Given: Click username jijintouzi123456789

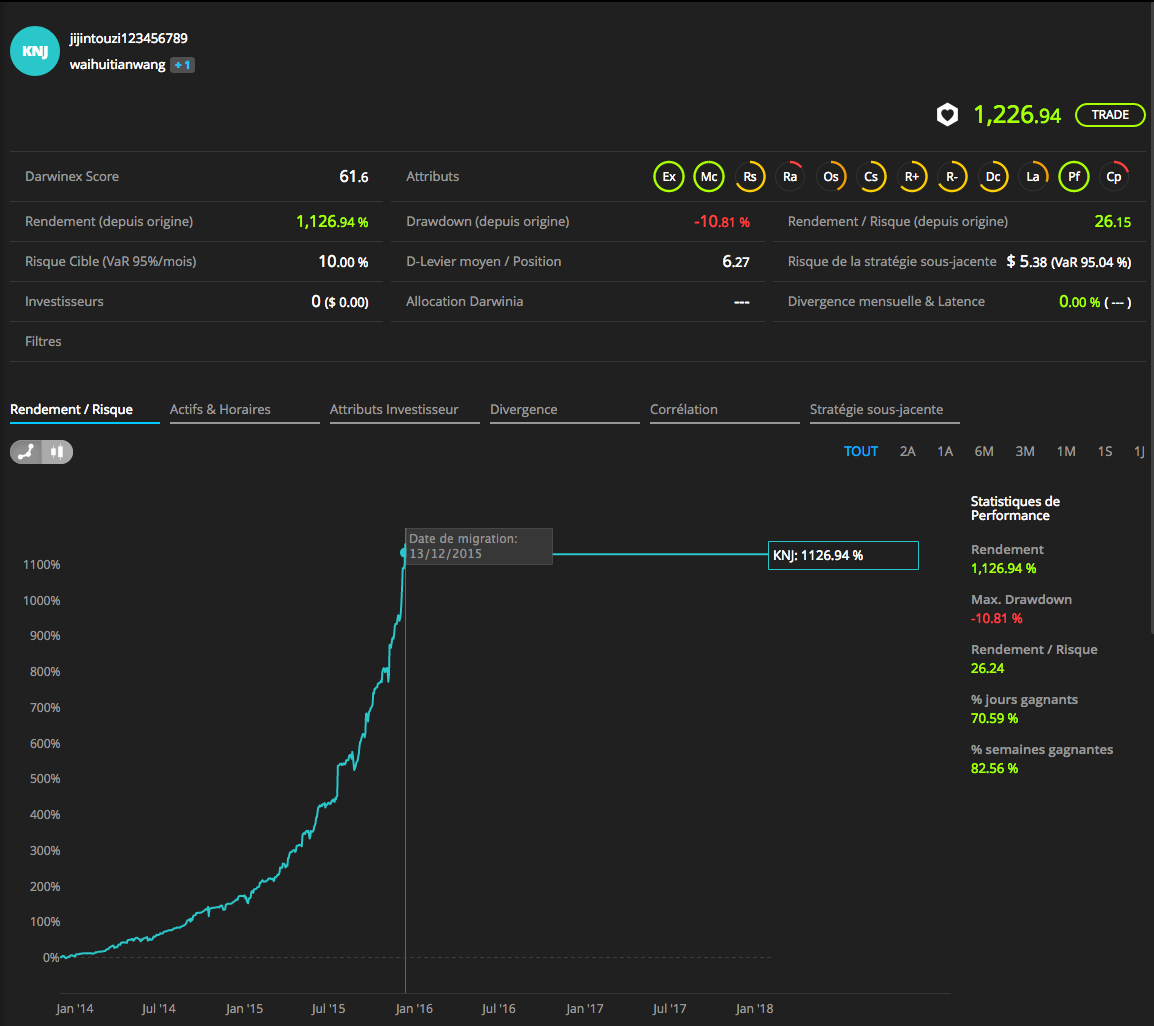Looking at the screenshot, I should [129, 38].
